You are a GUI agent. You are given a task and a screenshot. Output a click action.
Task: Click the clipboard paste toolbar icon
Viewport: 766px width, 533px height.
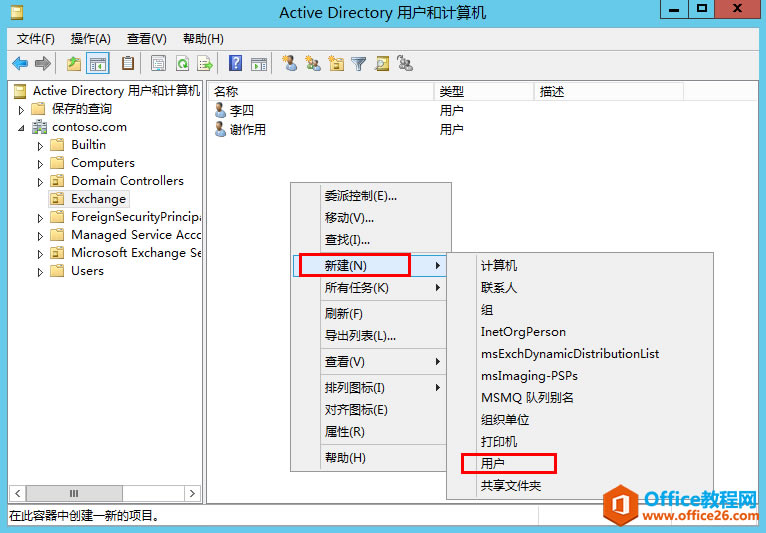coord(128,63)
